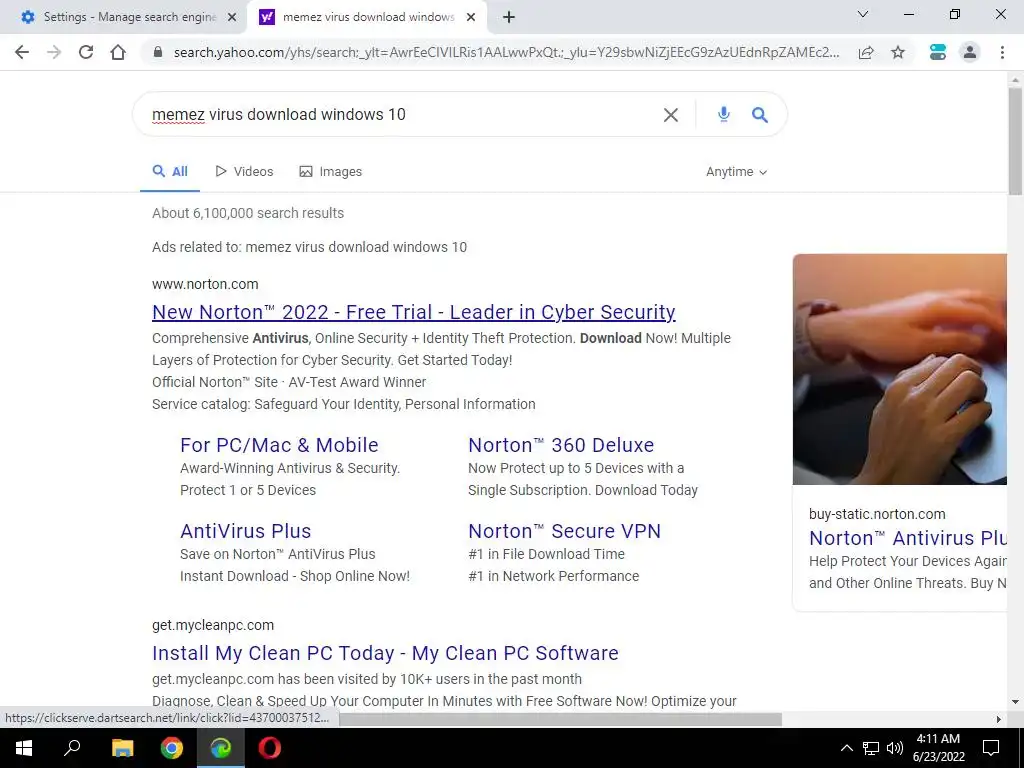Click the vertical scrollbar thumb
This screenshot has width=1024, height=768.
click(1015, 140)
